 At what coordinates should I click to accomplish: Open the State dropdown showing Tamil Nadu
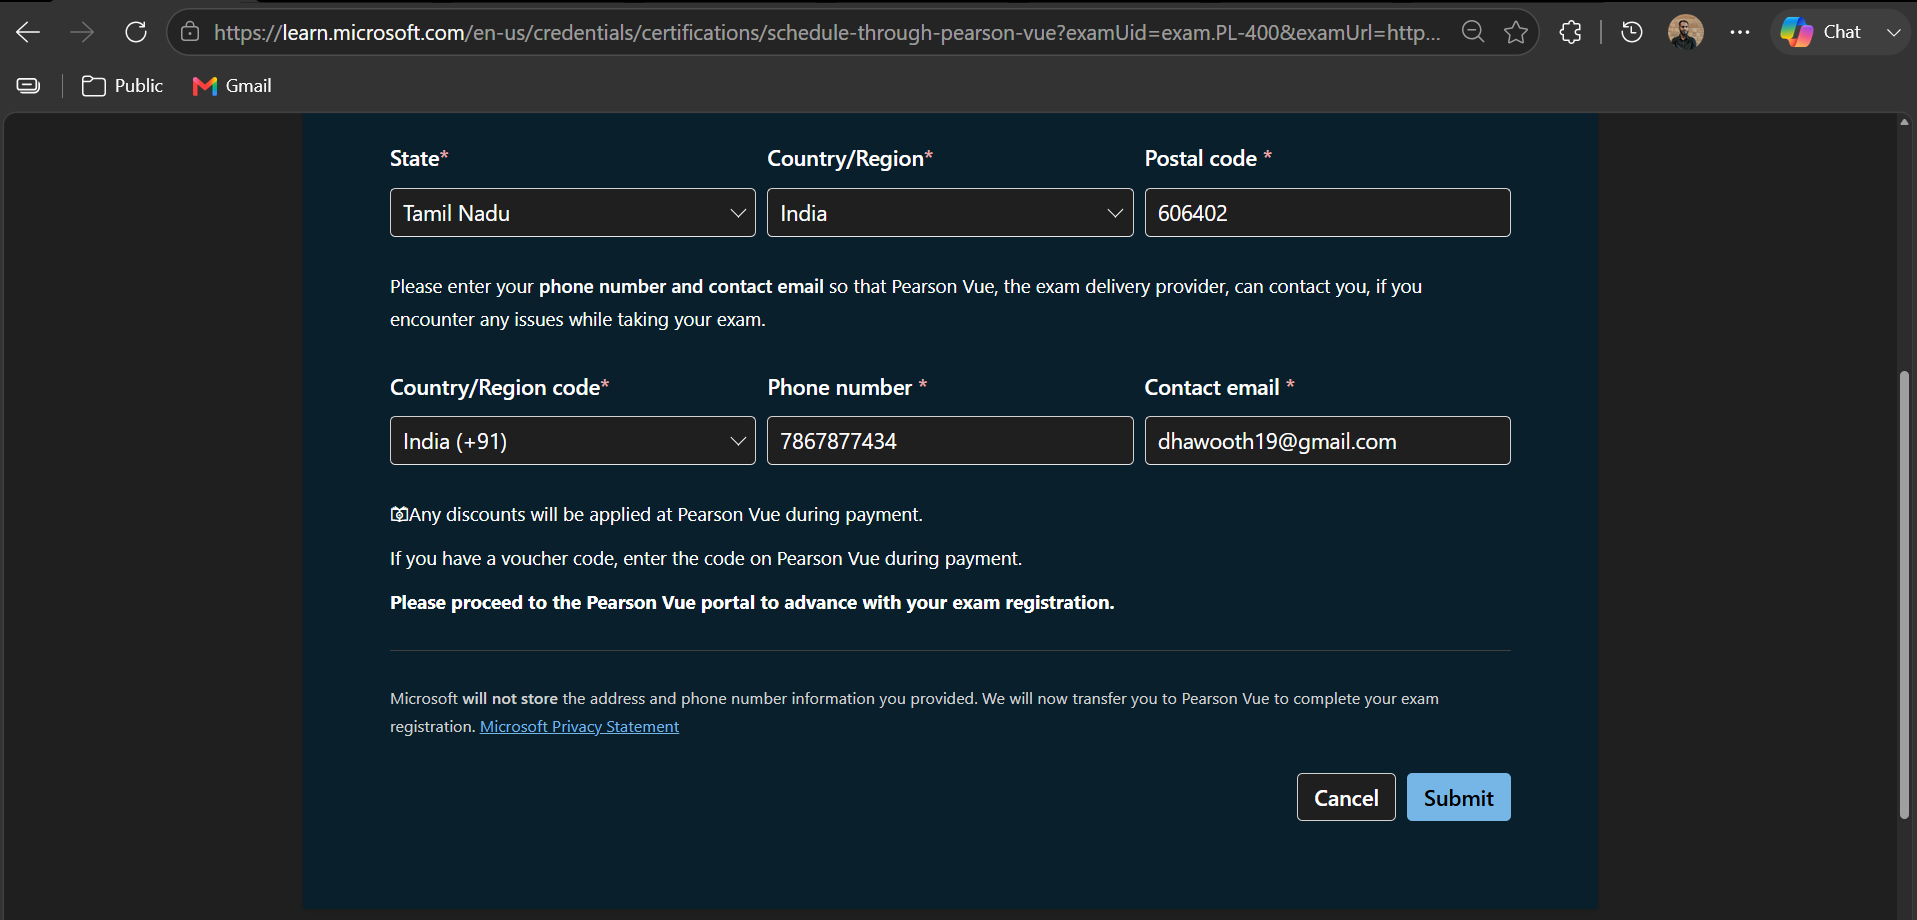573,213
